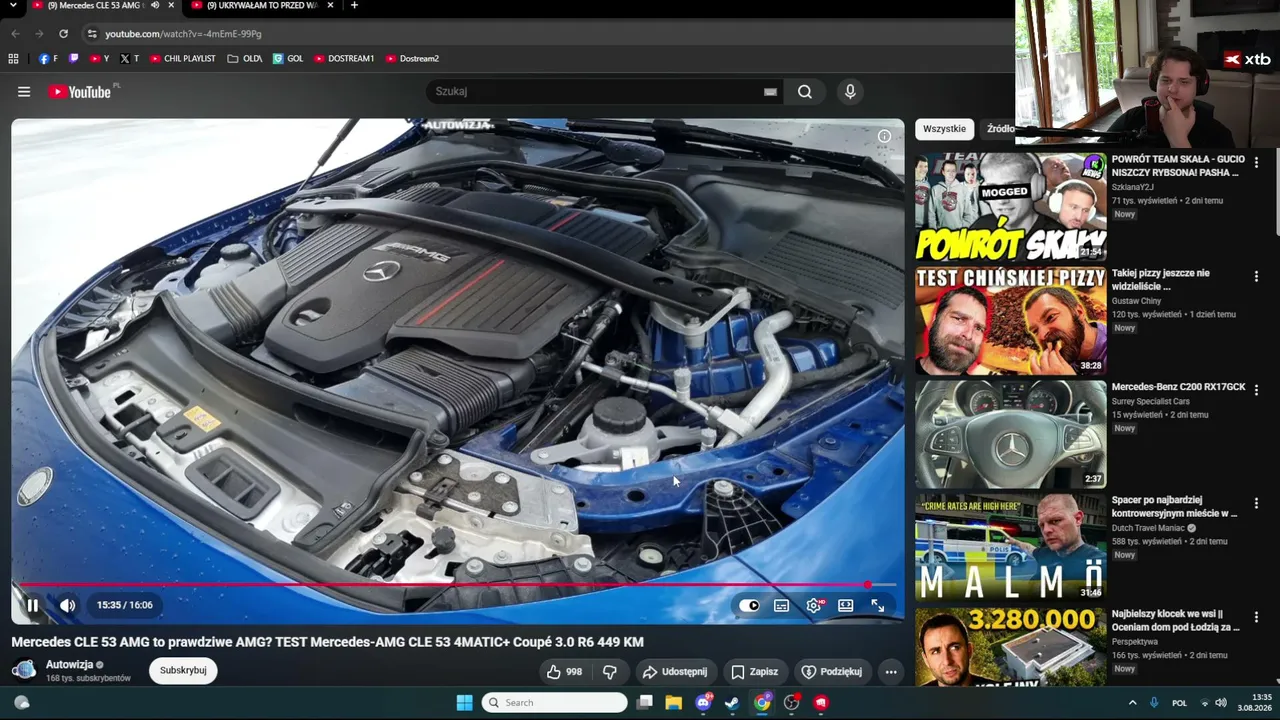1280x720 pixels.
Task: Save the video with Zapisz
Action: [755, 672]
